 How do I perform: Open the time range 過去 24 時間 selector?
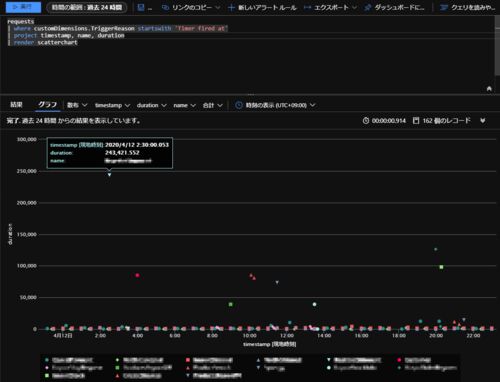(x=87, y=7)
